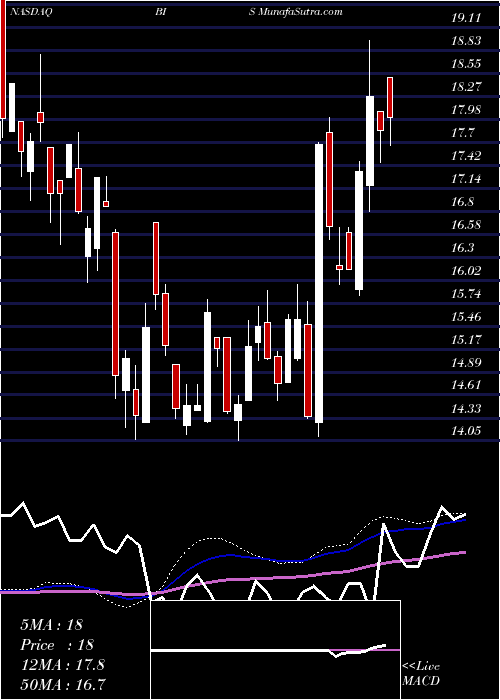The image size is (500, 700).
Task: Click the 50MA : 16.7 indicator text
Action: click(62, 686)
